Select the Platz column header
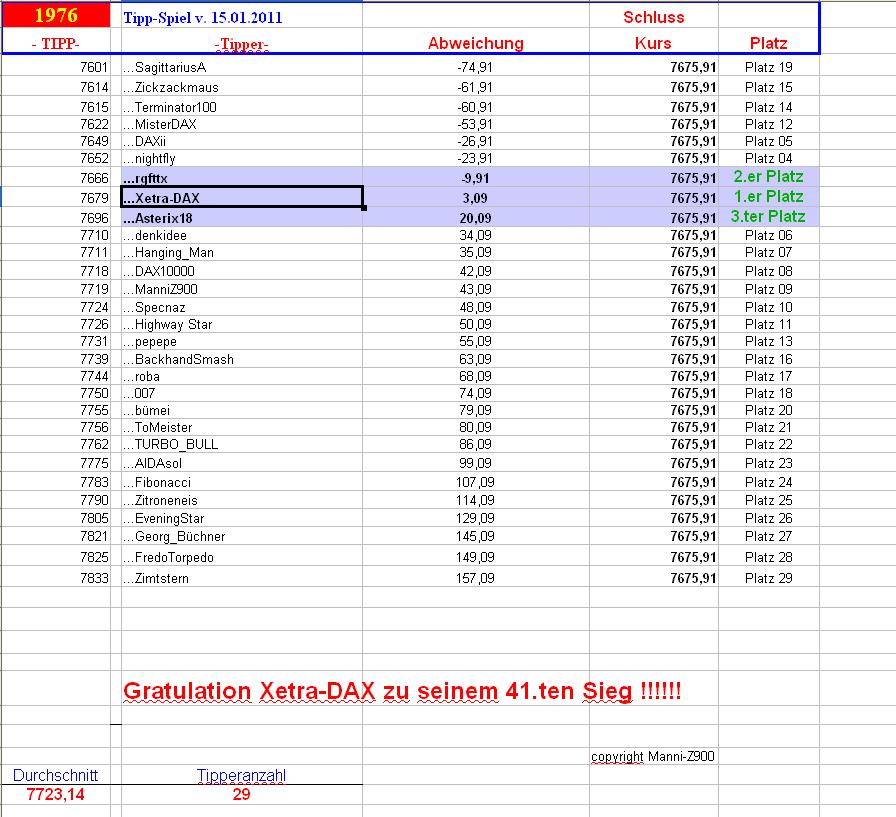This screenshot has width=896, height=817. click(x=769, y=43)
